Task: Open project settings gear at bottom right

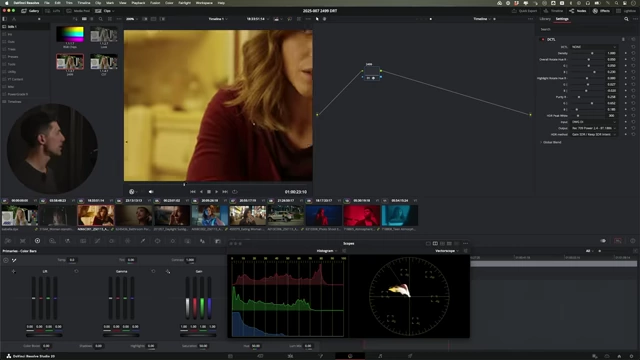Action: tap(631, 356)
